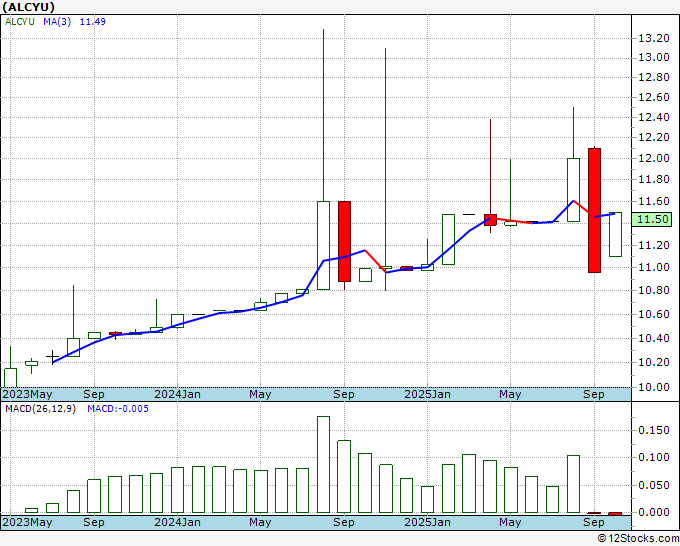Open the 12Stocks.com watermark link
Screen dimensions: 680x546
click(636, 538)
